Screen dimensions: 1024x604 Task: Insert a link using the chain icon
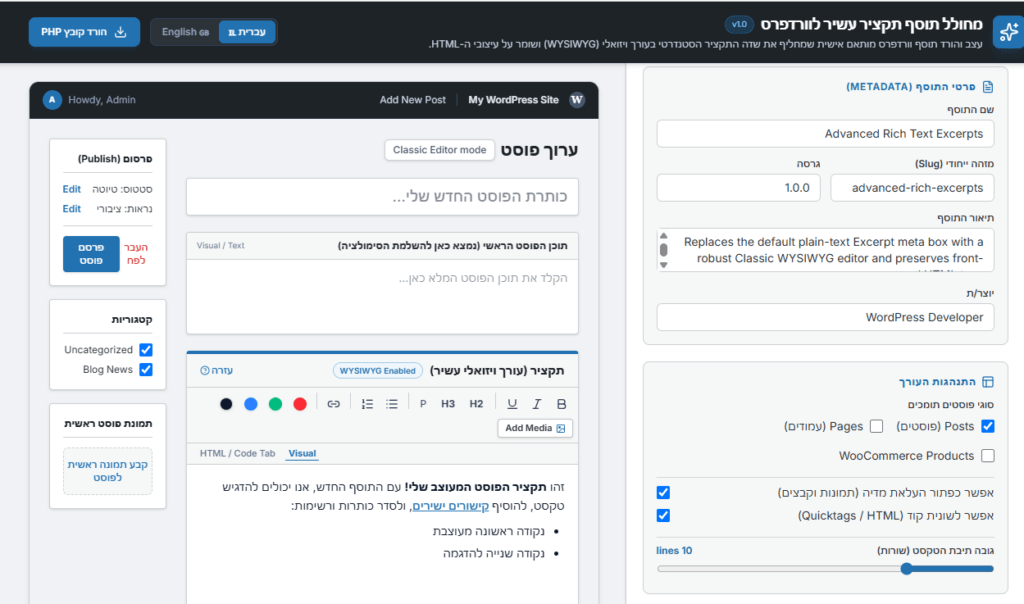334,404
